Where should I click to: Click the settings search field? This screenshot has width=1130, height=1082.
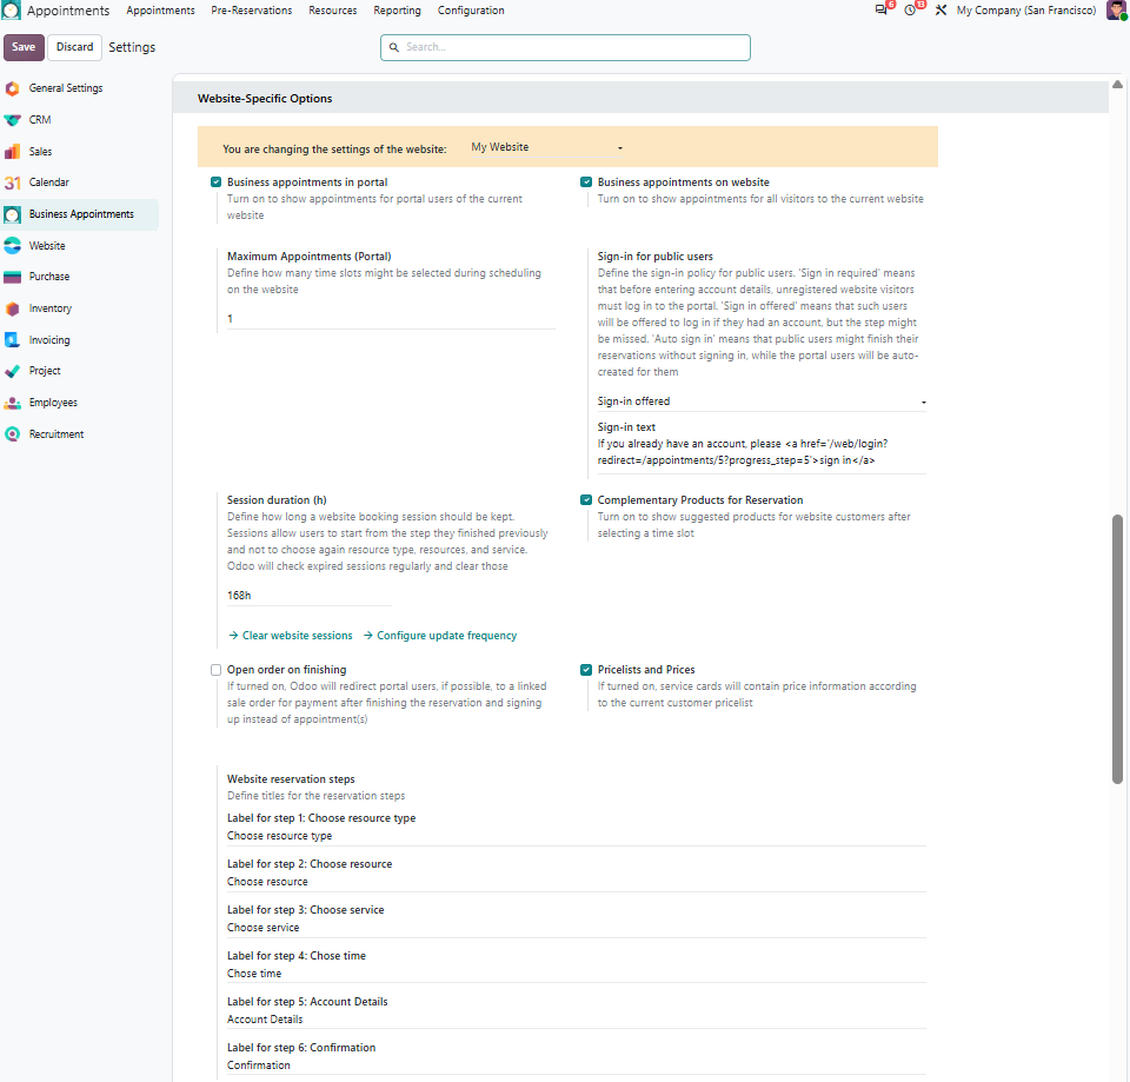coord(565,48)
